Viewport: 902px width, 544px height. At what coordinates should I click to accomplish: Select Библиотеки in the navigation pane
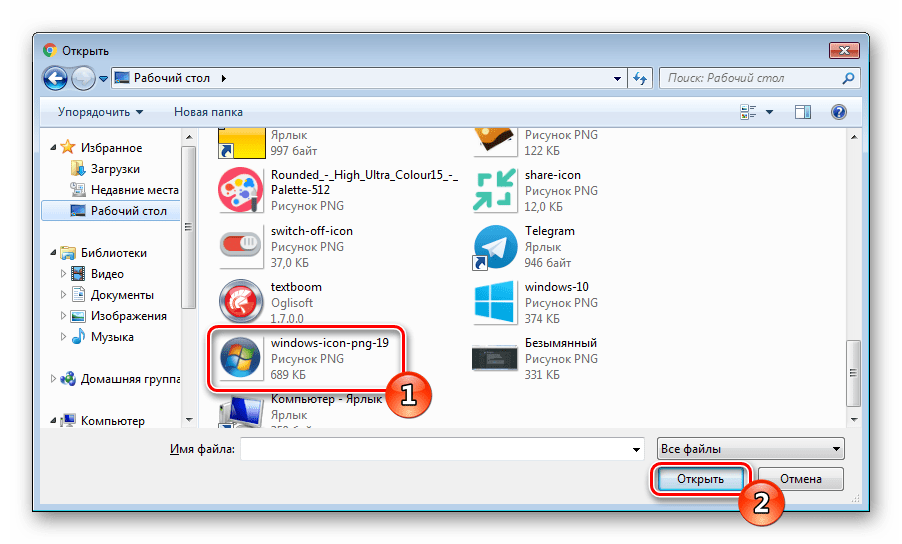(x=113, y=253)
